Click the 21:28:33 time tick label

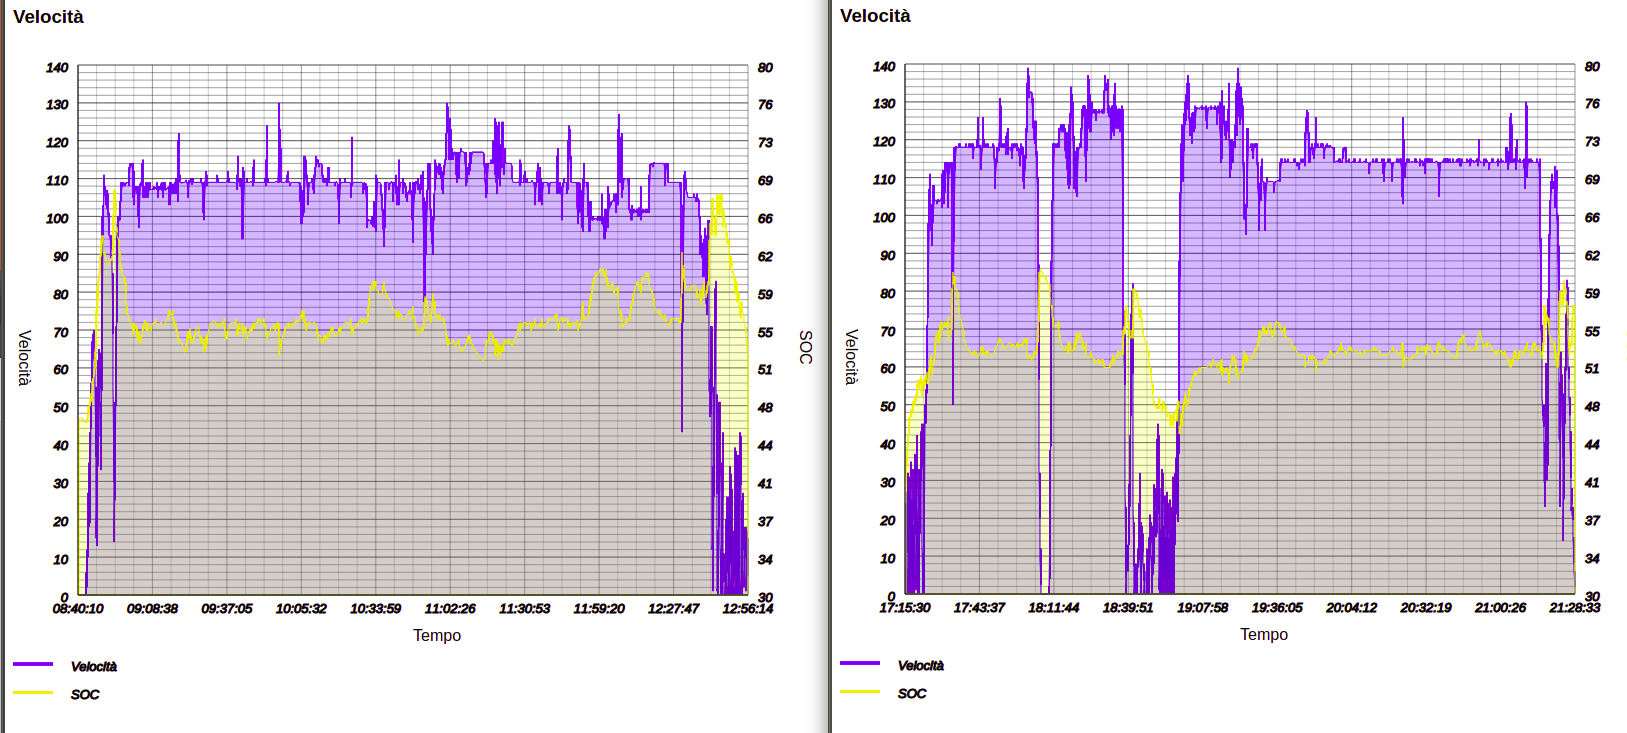pos(1575,607)
